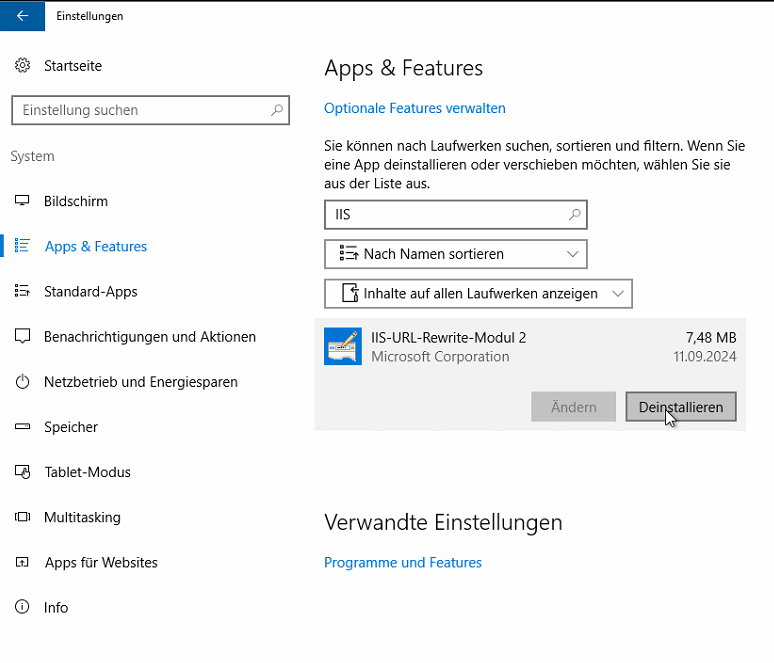Click the Netzbetrieb power icon
This screenshot has height=663, width=774.
[22, 382]
